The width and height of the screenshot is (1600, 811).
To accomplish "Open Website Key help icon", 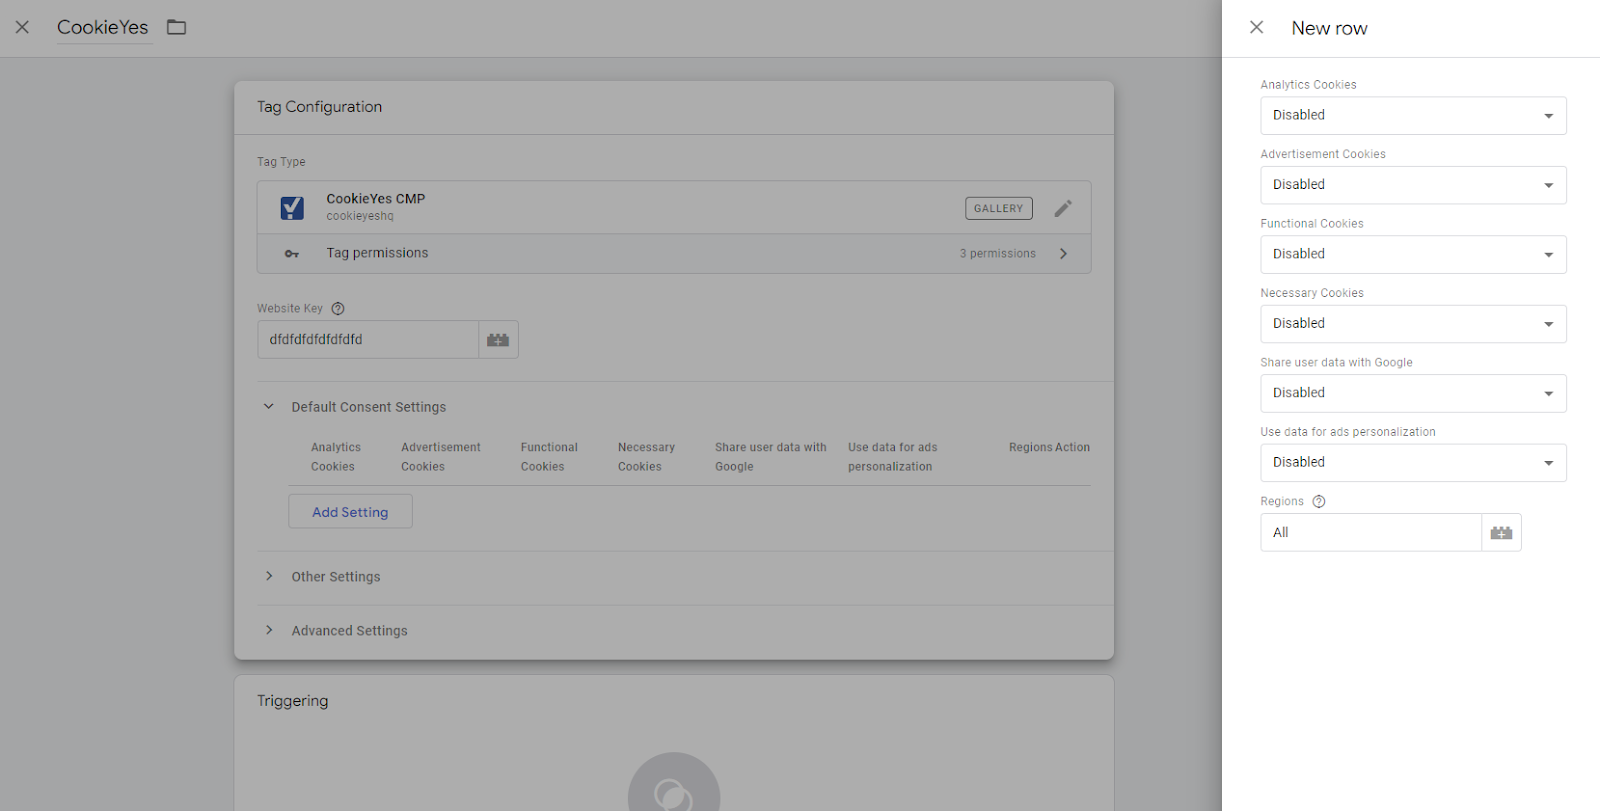I will 338,309.
